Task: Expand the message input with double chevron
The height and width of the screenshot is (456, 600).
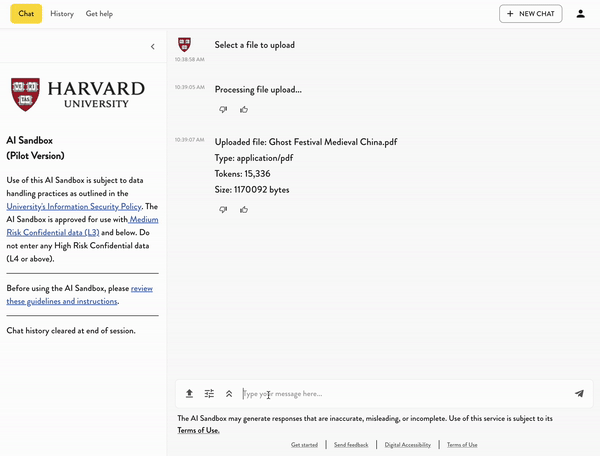Action: click(229, 394)
